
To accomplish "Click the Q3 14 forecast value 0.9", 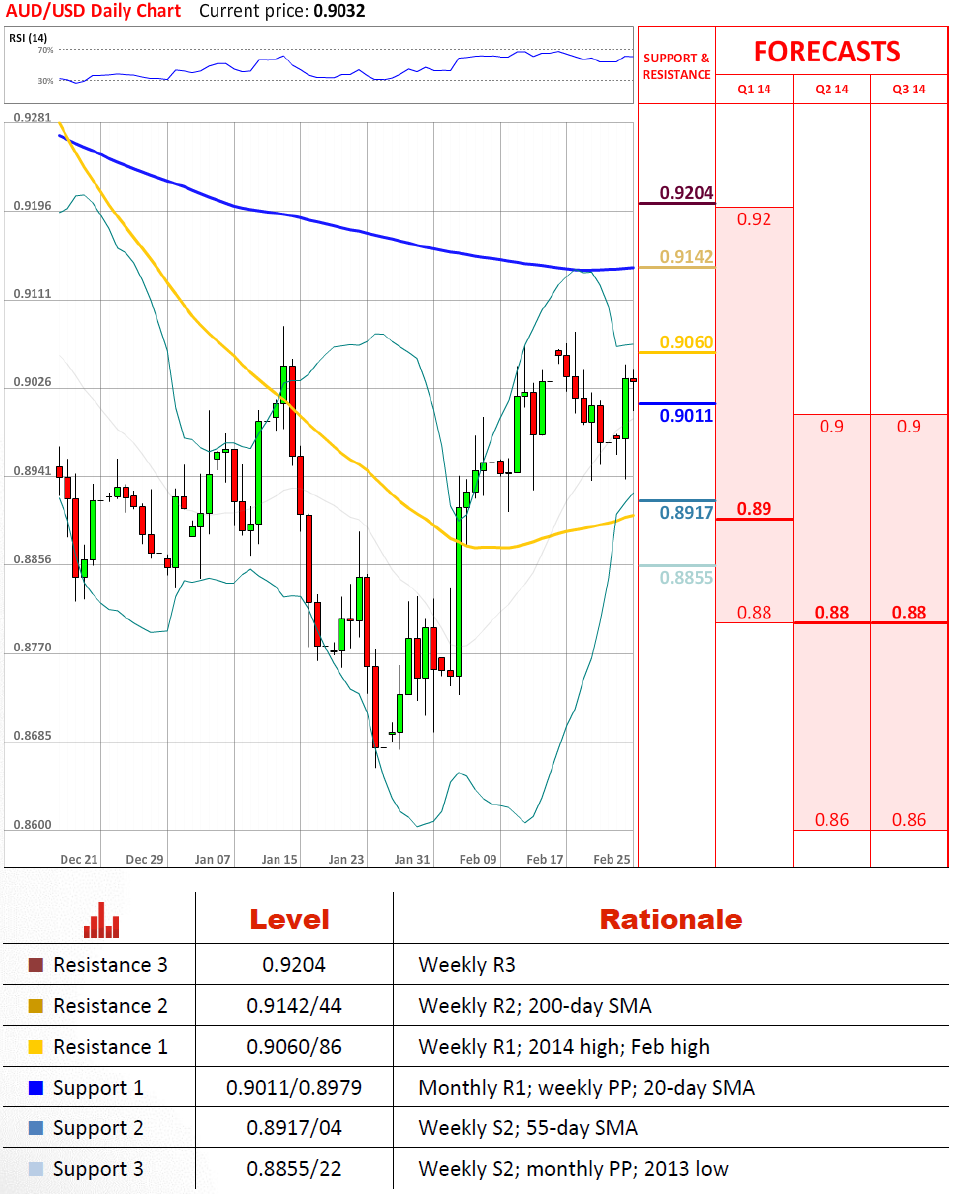I will (909, 426).
